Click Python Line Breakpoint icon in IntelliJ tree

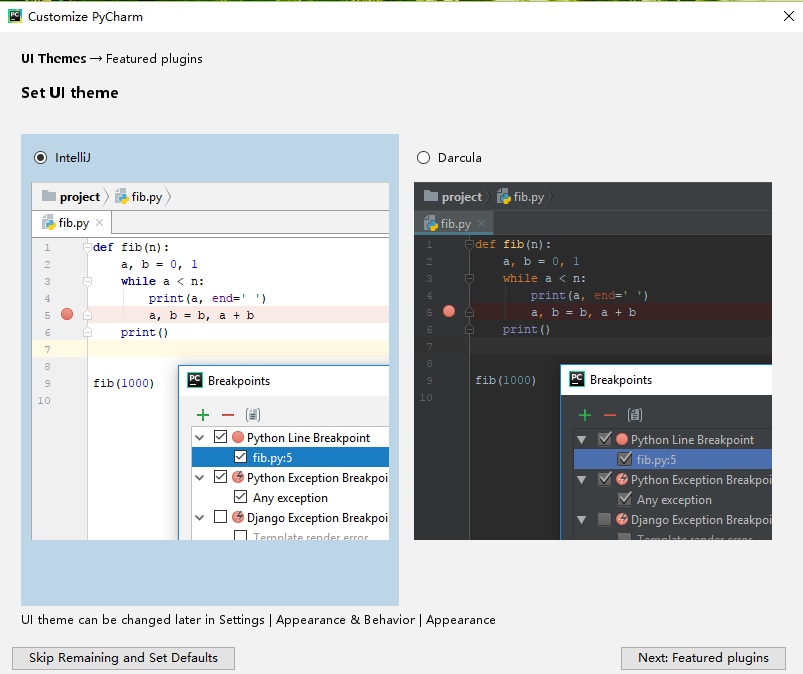(x=238, y=437)
